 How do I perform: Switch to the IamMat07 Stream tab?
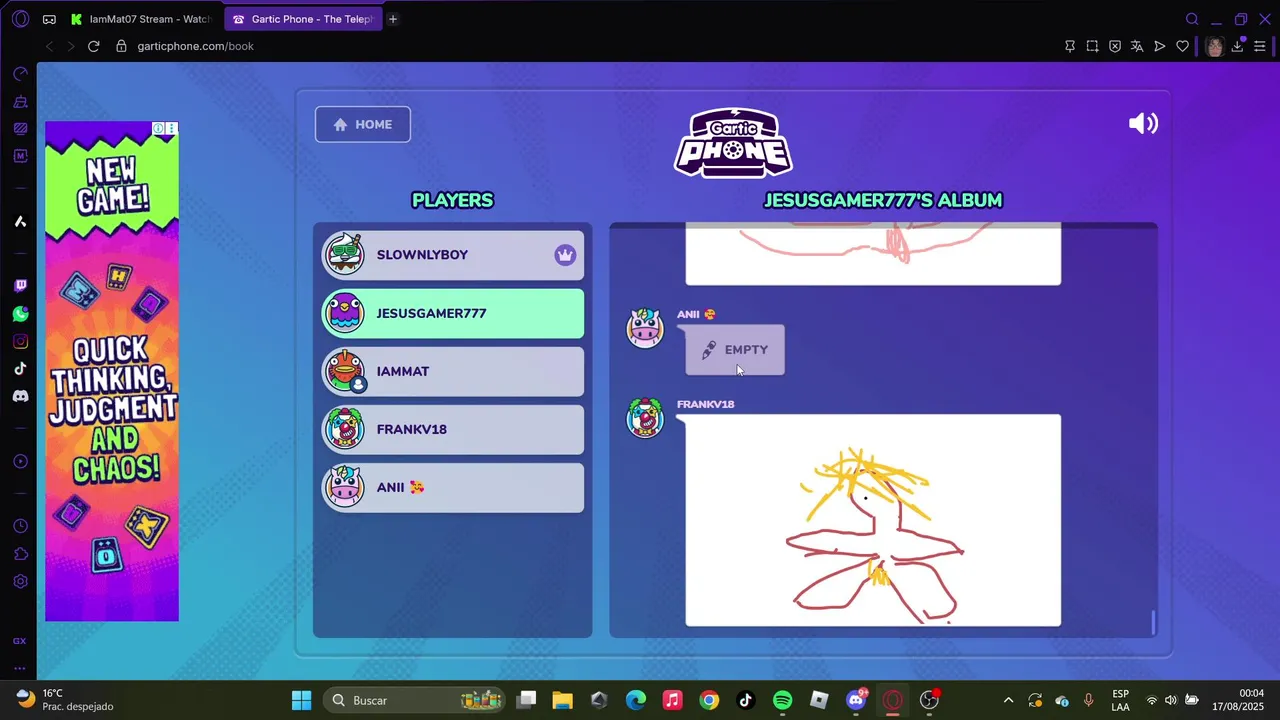coord(141,19)
